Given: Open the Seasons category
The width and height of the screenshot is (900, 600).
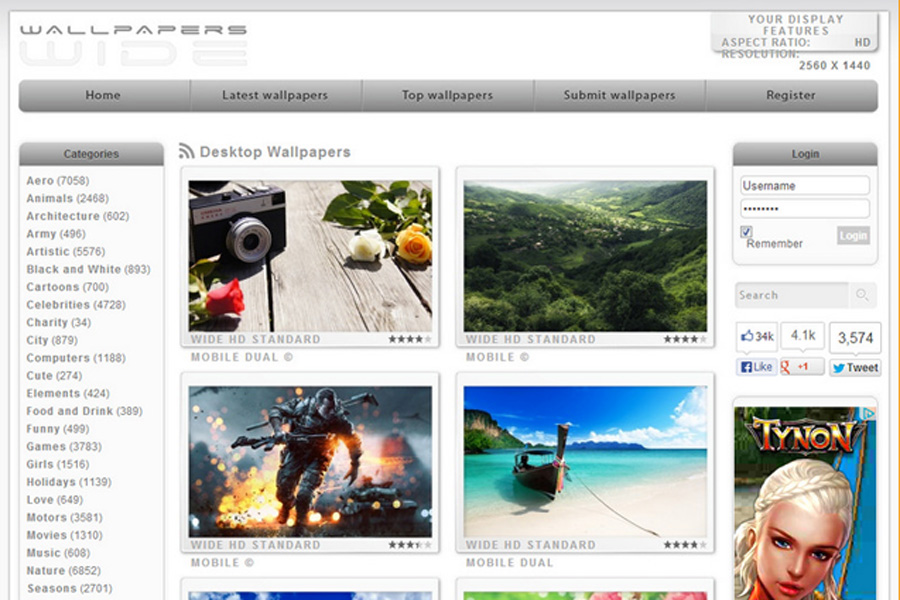Looking at the screenshot, I should (x=69, y=589).
